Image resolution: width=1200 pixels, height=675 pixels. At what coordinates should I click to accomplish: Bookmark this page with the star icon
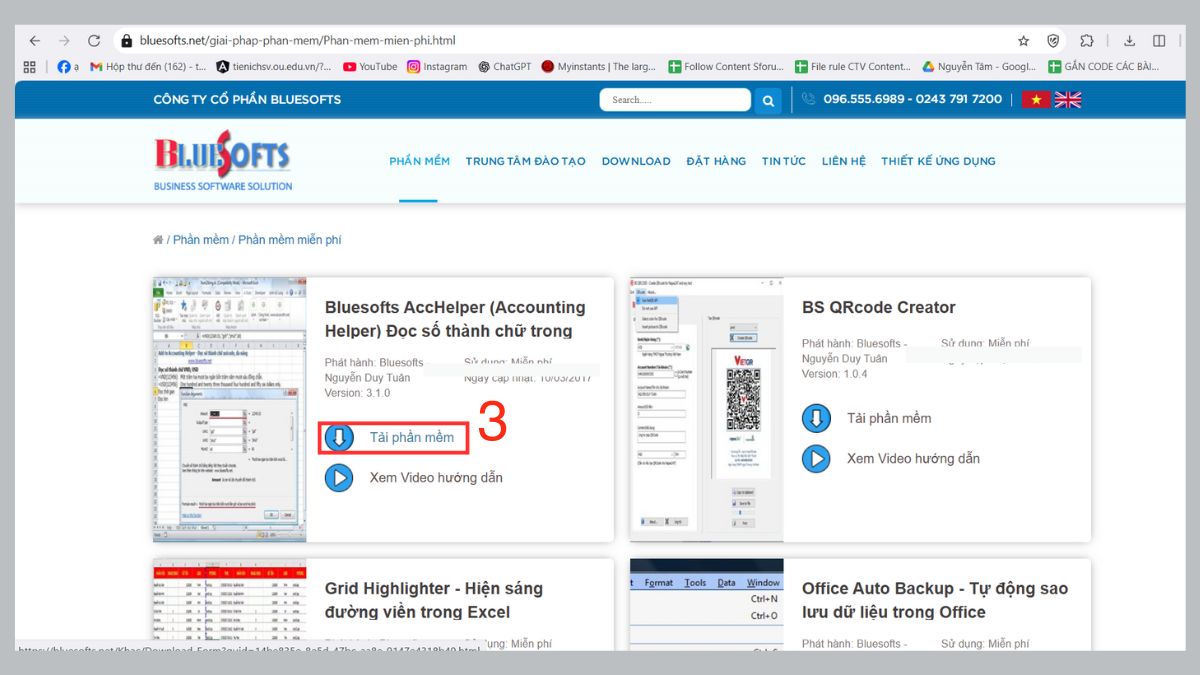(1023, 41)
